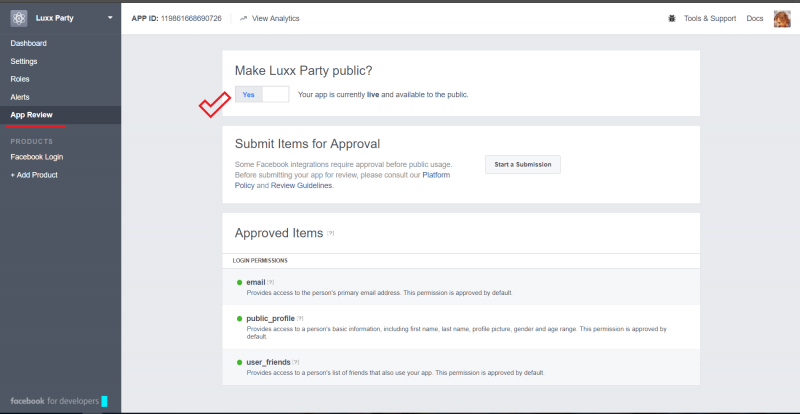Go to Dashboard in sidebar

(29, 43)
